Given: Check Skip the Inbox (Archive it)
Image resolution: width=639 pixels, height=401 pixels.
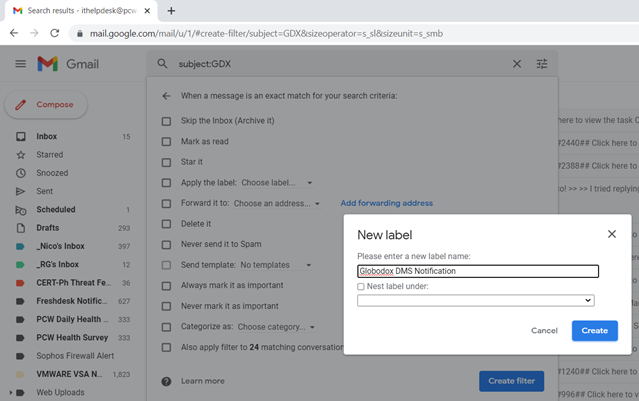Looking at the screenshot, I should (x=166, y=121).
